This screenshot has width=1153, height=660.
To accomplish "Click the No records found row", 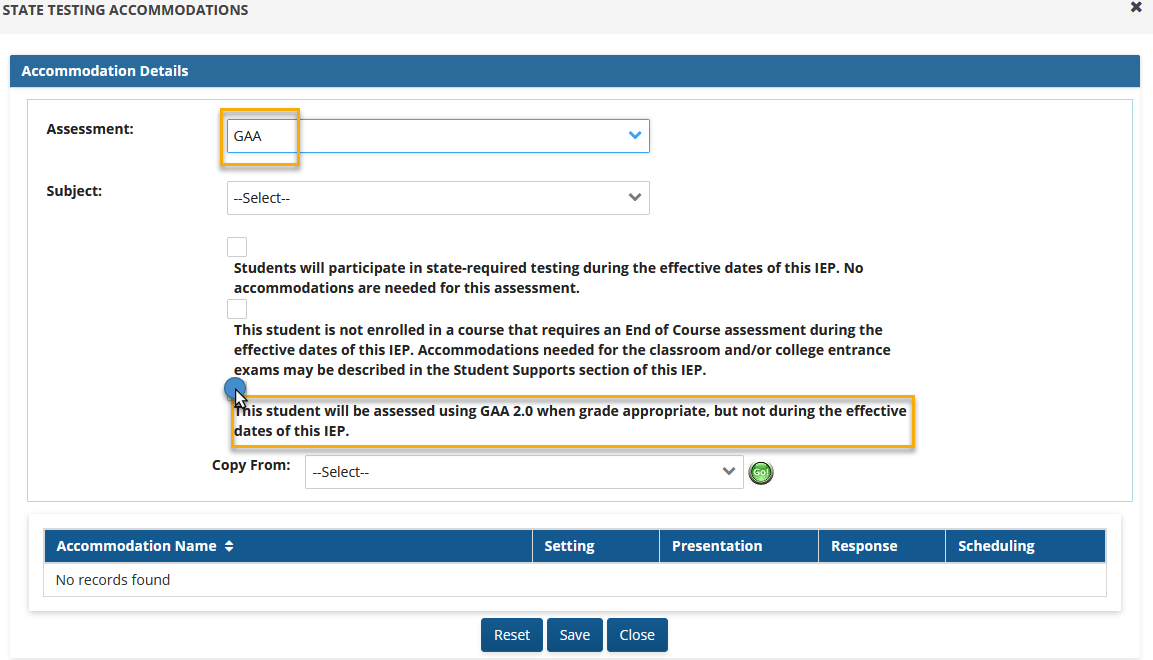I will pos(574,580).
